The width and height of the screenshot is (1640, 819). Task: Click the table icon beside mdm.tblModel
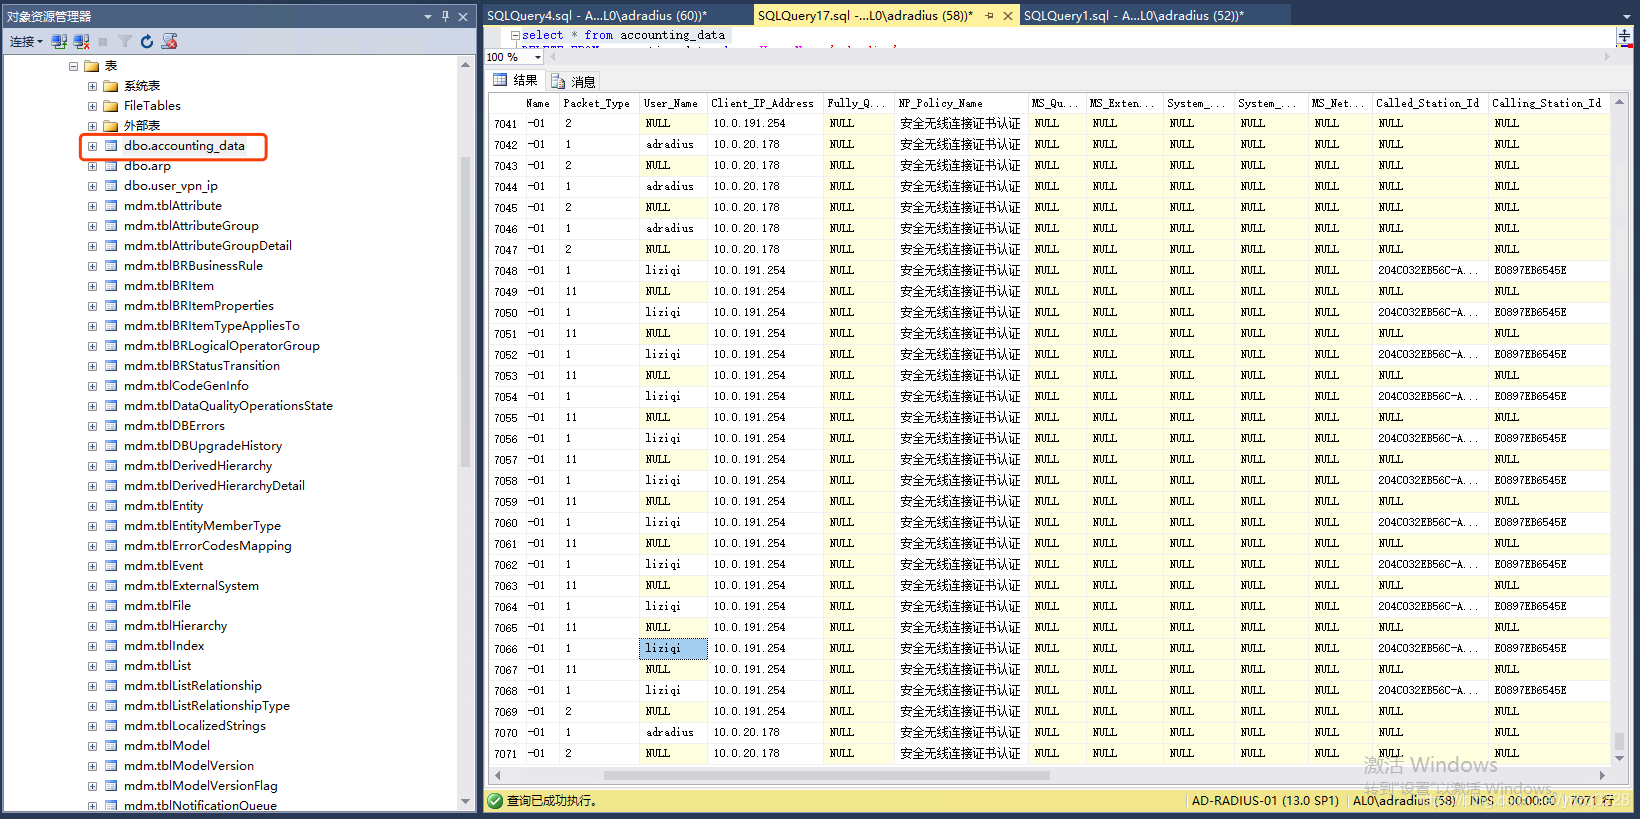111,746
